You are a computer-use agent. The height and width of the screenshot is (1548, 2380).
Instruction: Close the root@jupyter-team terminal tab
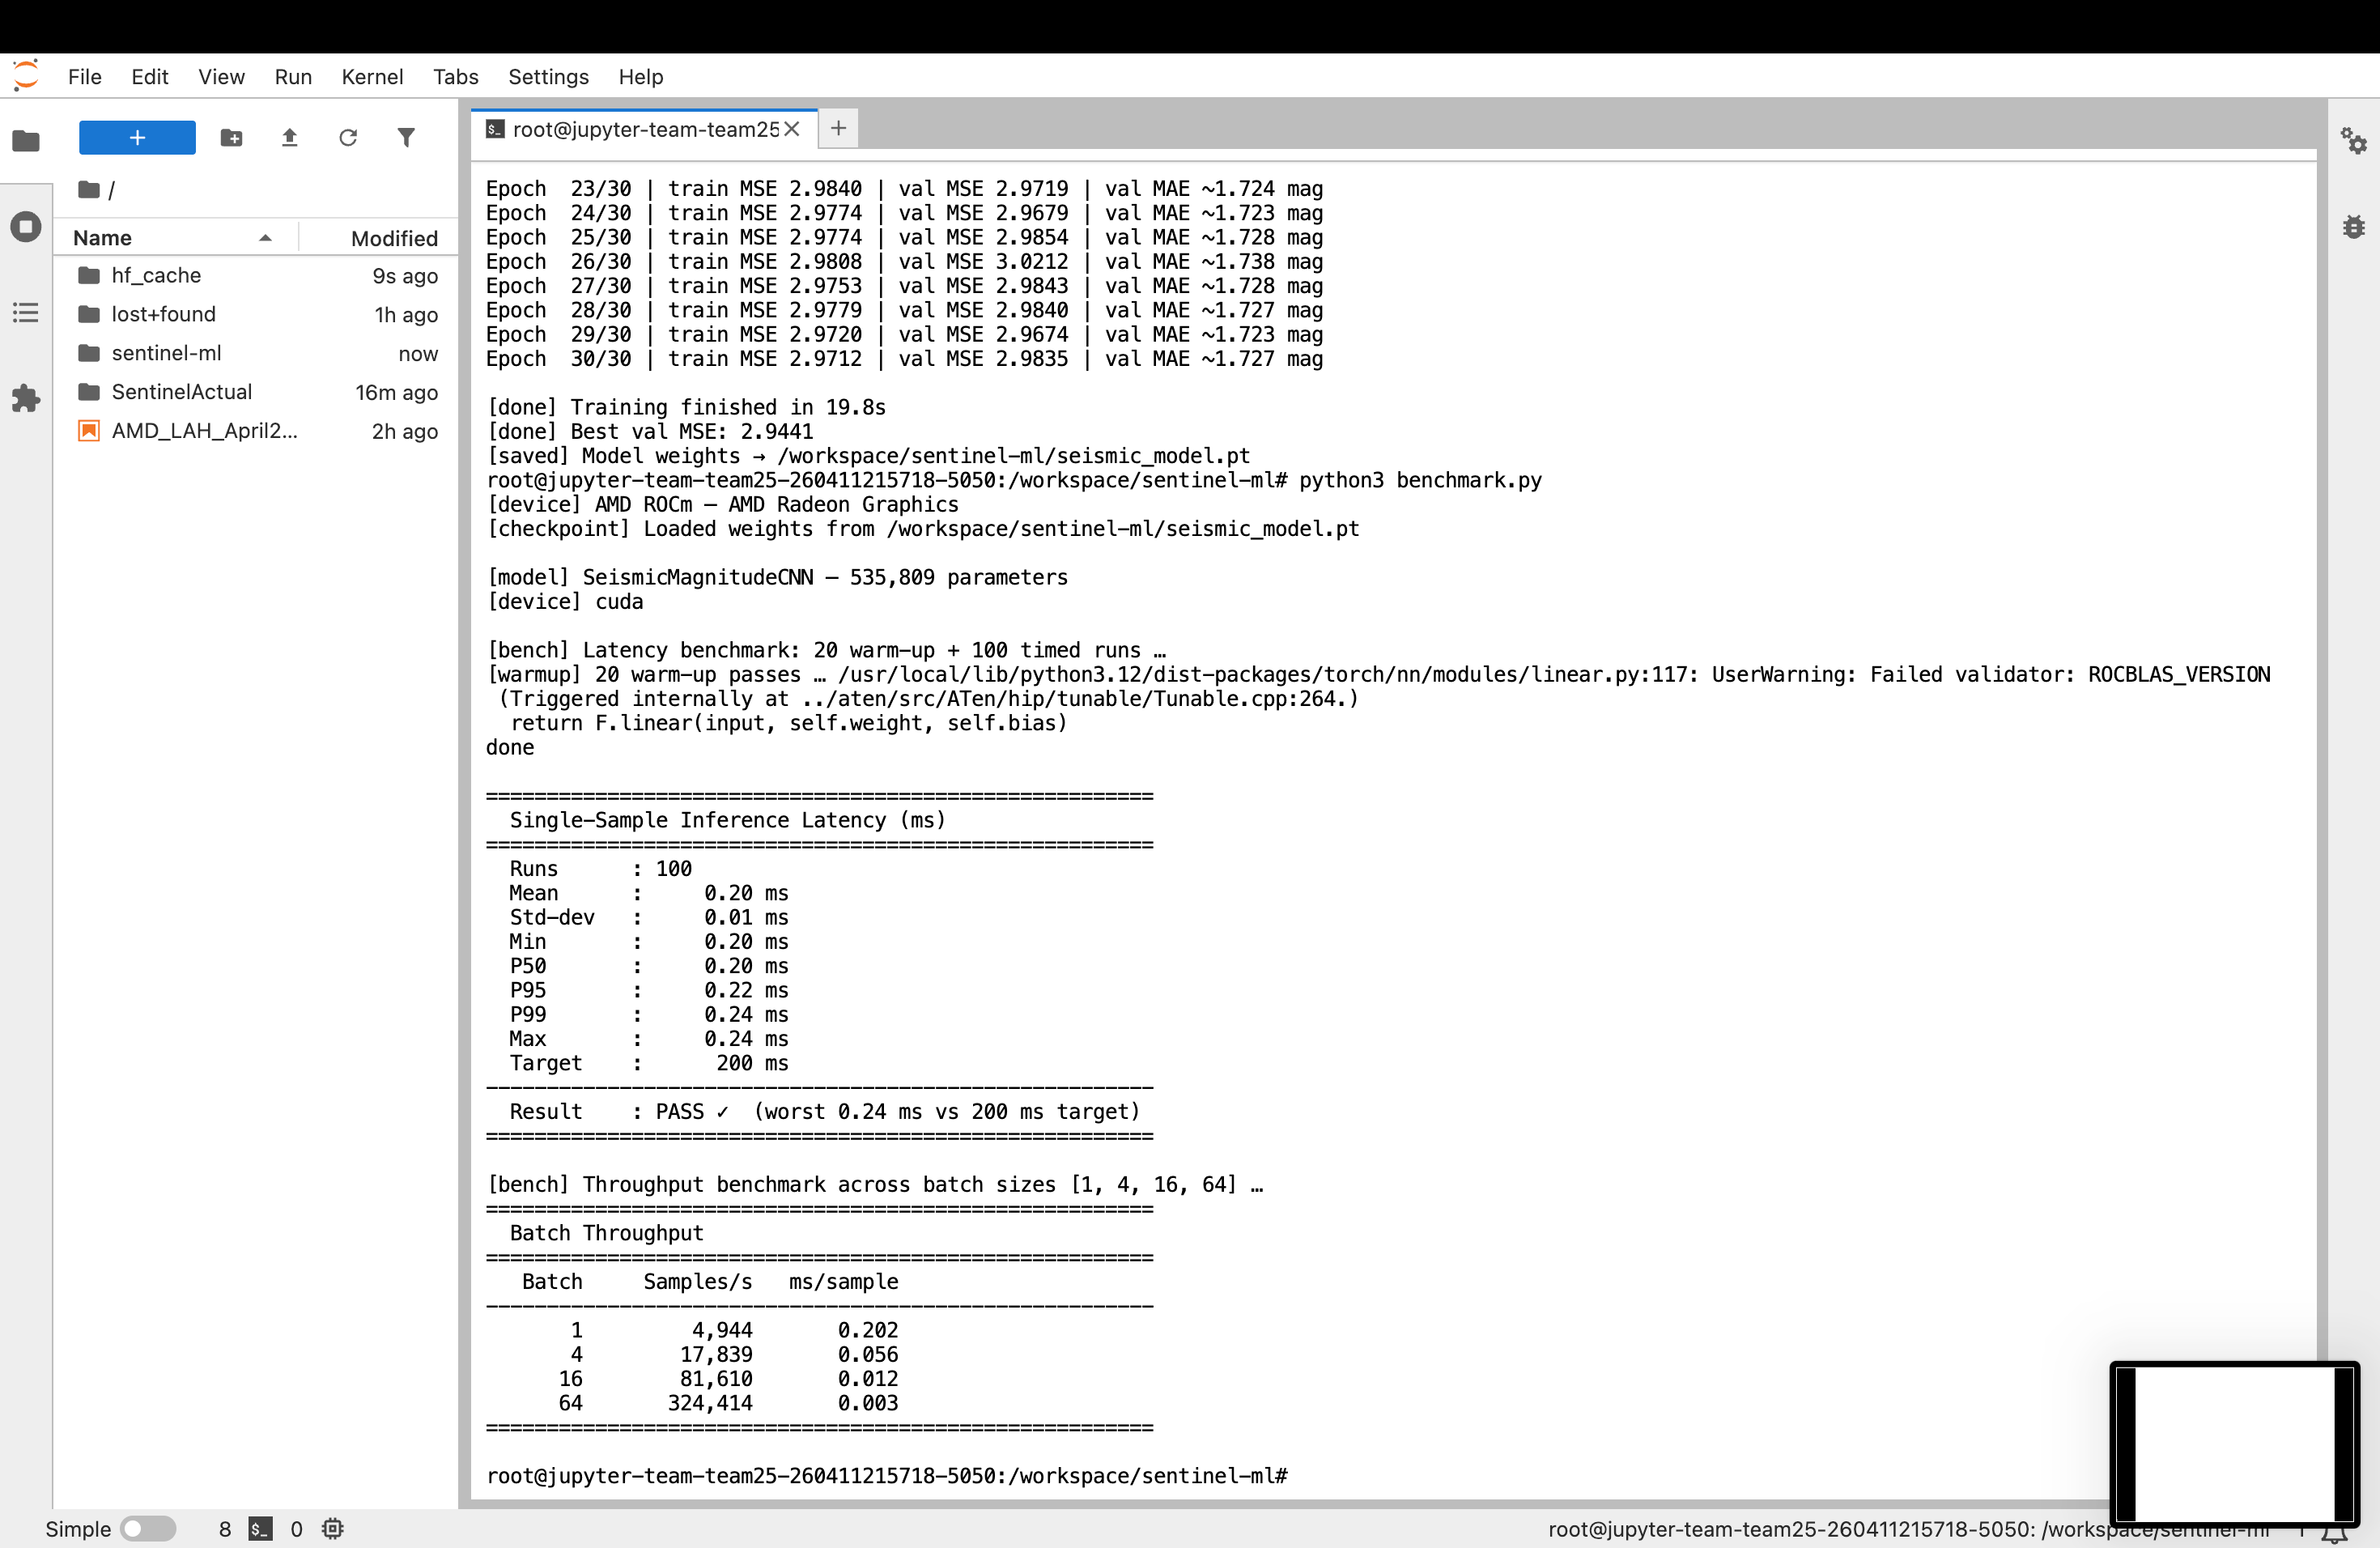(x=792, y=129)
